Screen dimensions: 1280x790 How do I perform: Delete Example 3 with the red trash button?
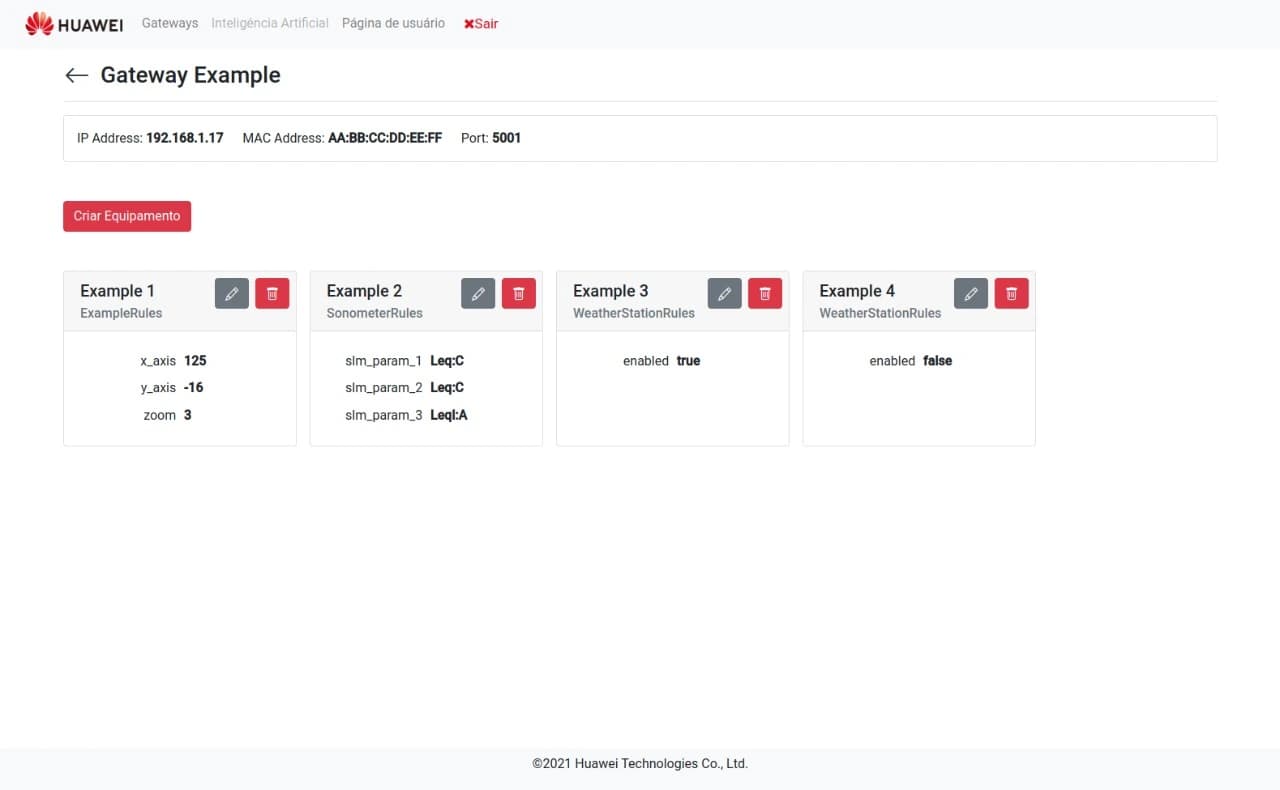point(765,293)
